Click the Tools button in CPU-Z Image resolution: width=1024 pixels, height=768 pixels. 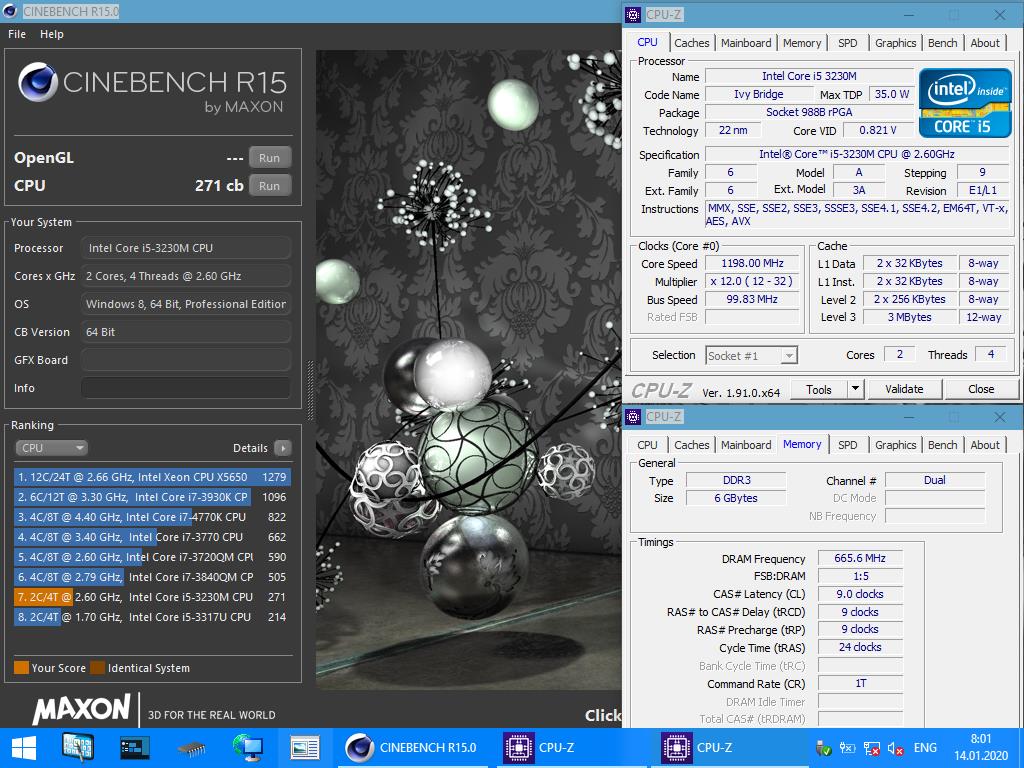click(819, 389)
